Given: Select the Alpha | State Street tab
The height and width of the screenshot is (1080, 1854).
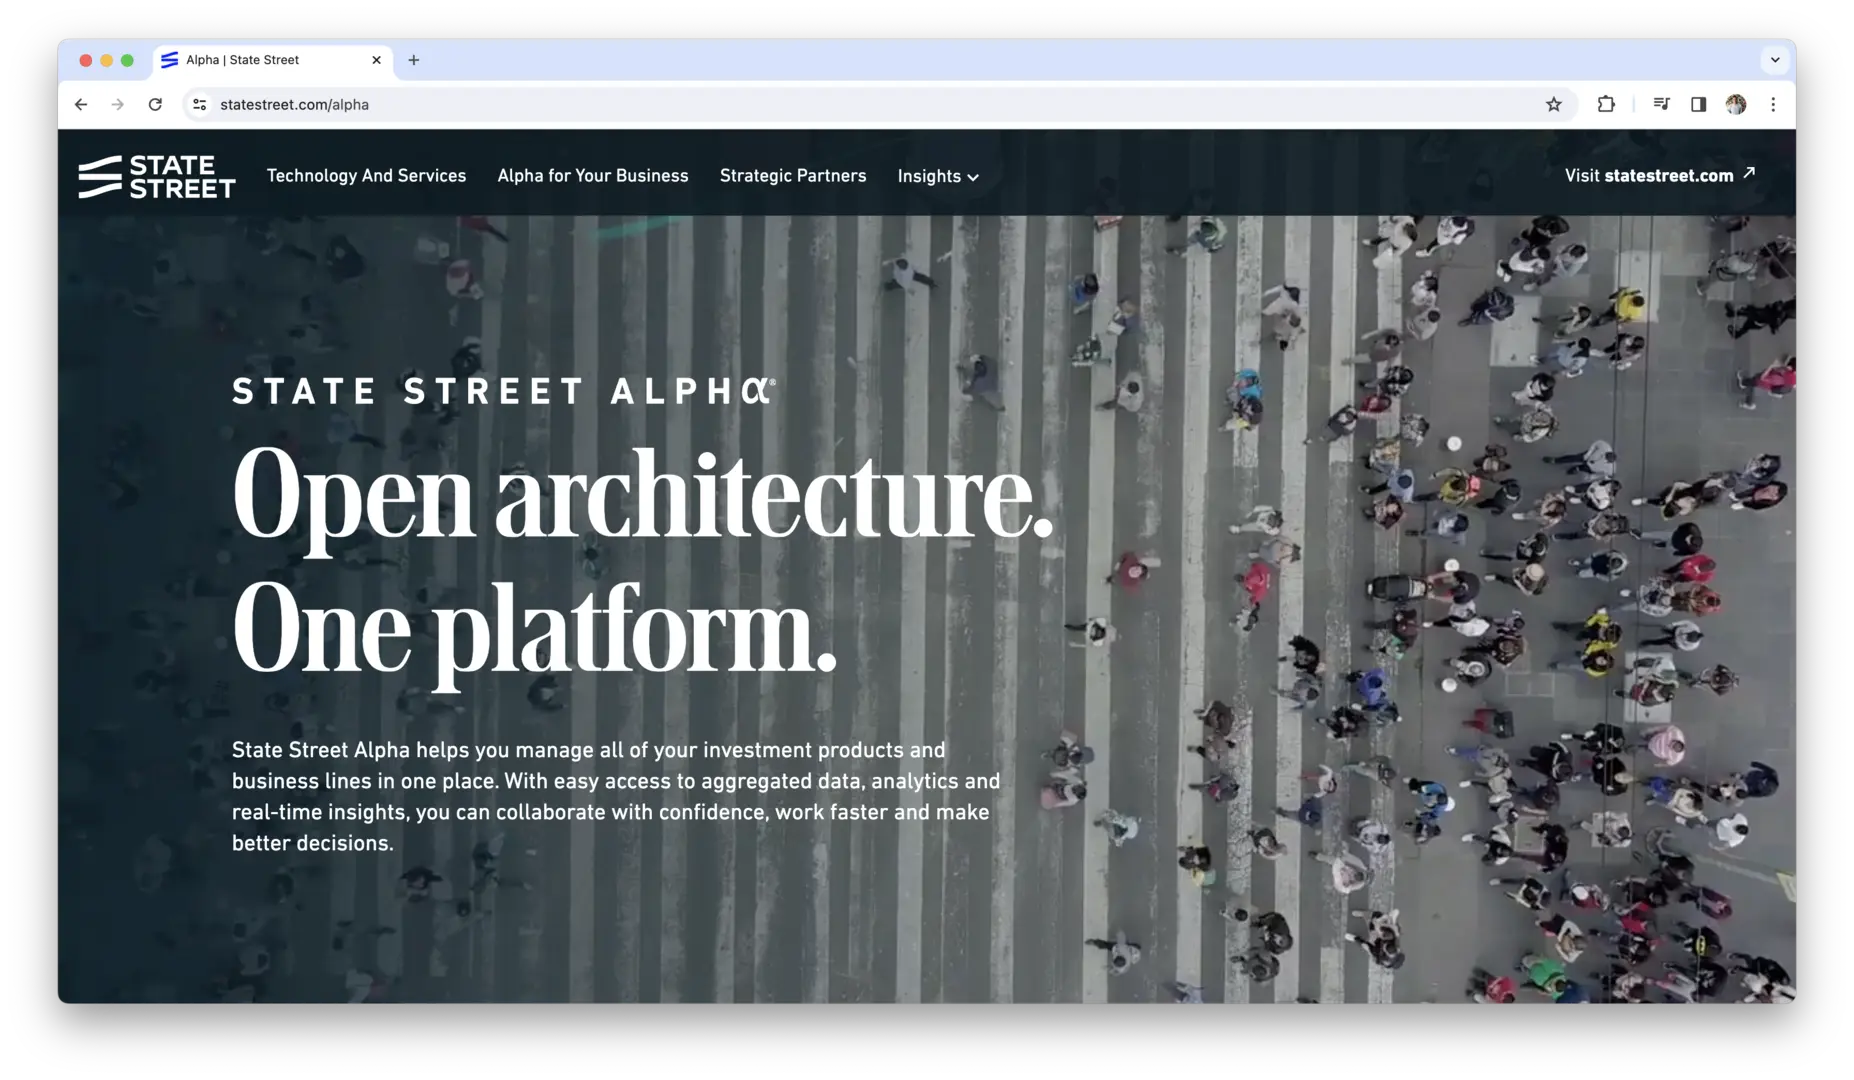Looking at the screenshot, I should pyautogui.click(x=272, y=60).
